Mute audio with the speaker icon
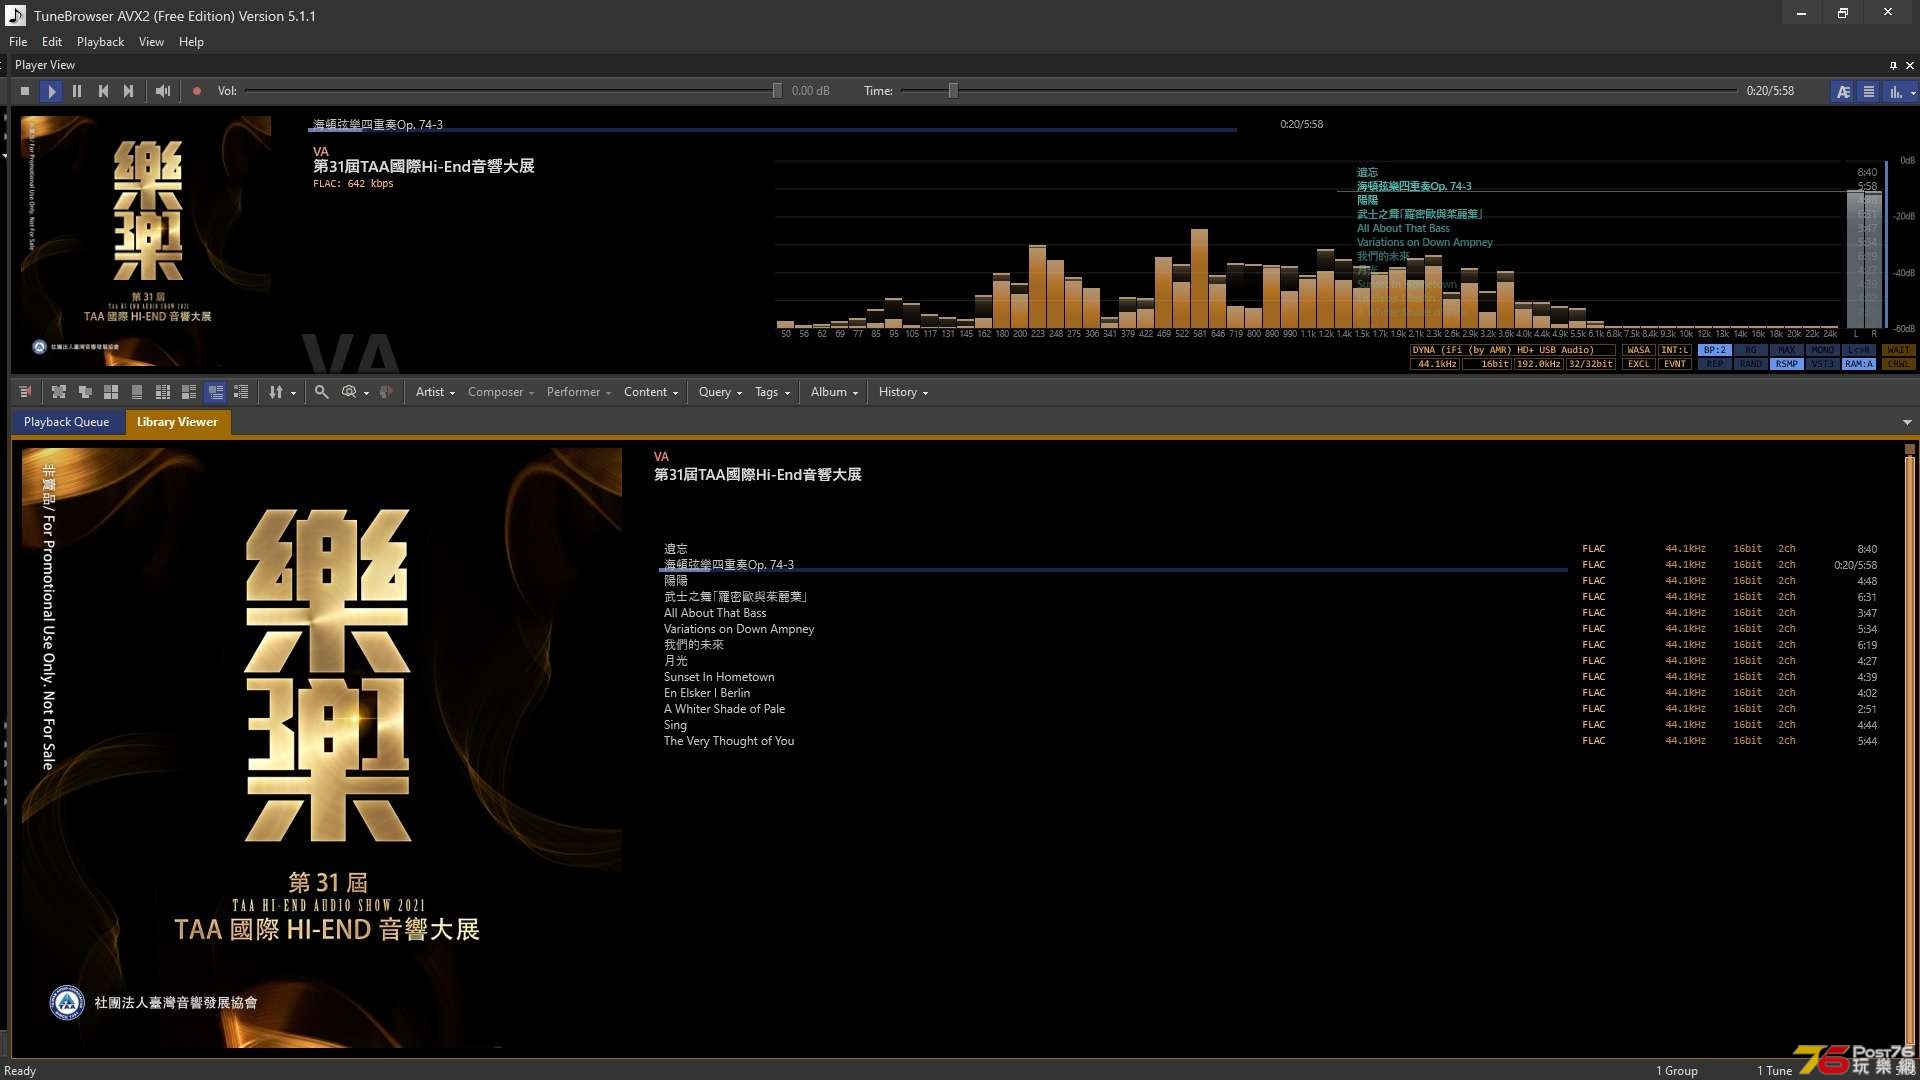Screen dimensions: 1920x1080 163,91
